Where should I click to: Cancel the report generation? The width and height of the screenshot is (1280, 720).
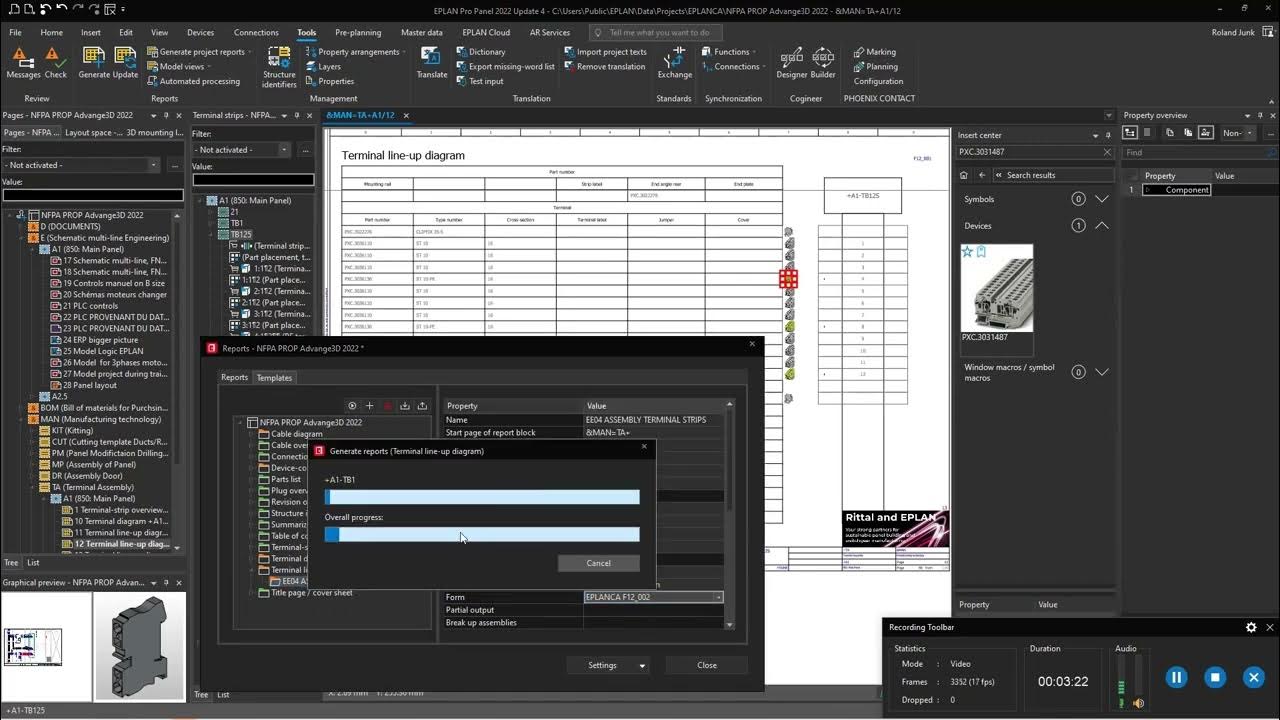coord(598,563)
